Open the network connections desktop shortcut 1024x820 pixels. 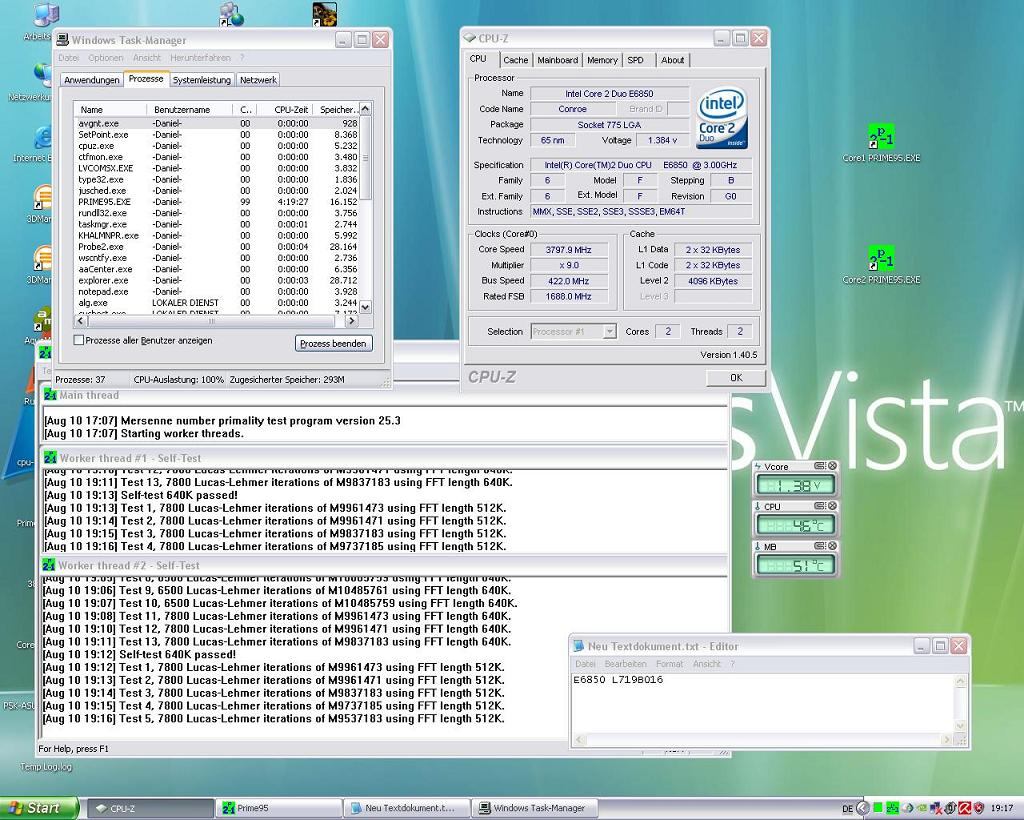tap(231, 14)
